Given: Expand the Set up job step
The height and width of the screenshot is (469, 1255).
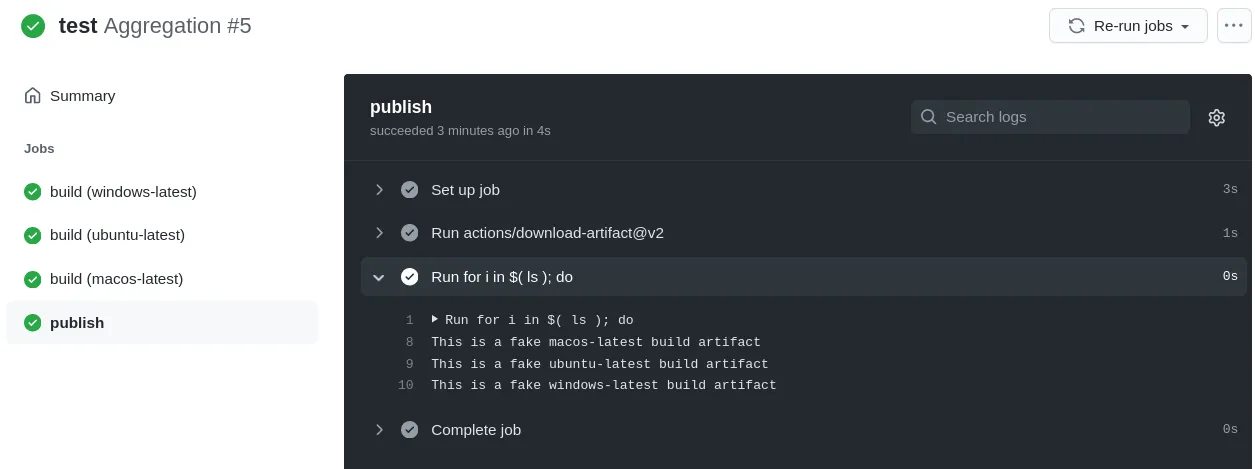Looking at the screenshot, I should (x=379, y=190).
